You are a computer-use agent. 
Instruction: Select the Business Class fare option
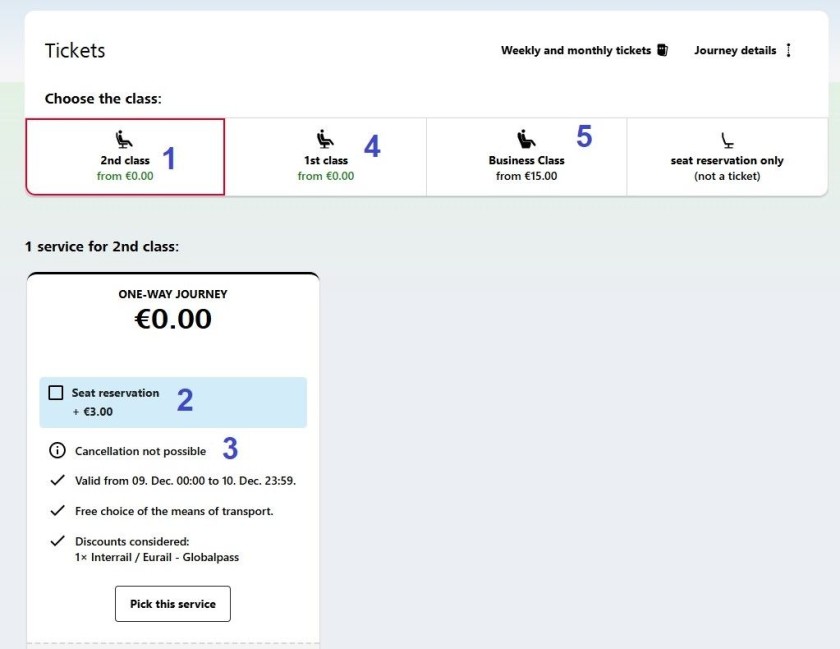point(527,157)
